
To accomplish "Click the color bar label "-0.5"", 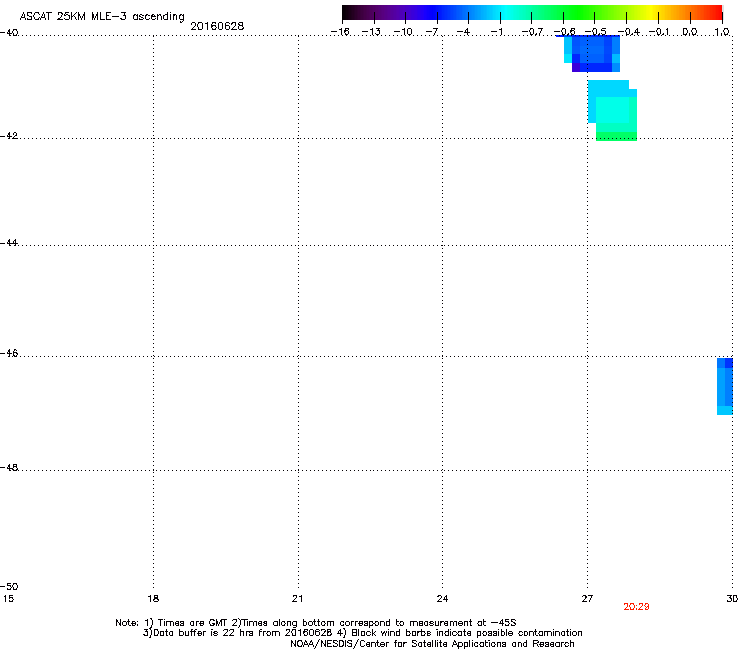I will click(596, 32).
